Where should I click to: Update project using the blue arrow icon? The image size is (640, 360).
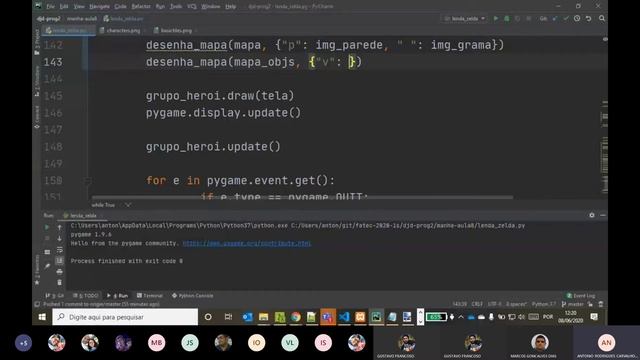555,18
